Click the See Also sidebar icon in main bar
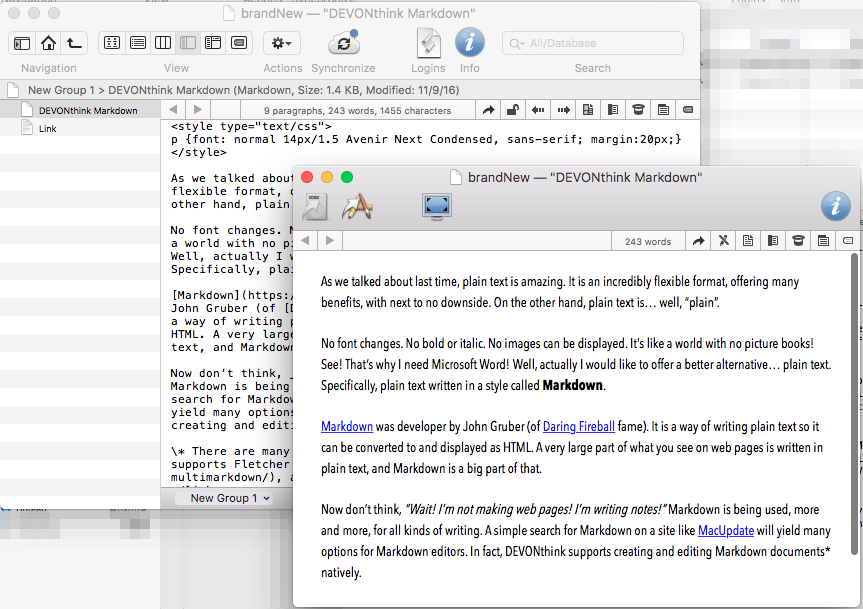 (x=613, y=110)
